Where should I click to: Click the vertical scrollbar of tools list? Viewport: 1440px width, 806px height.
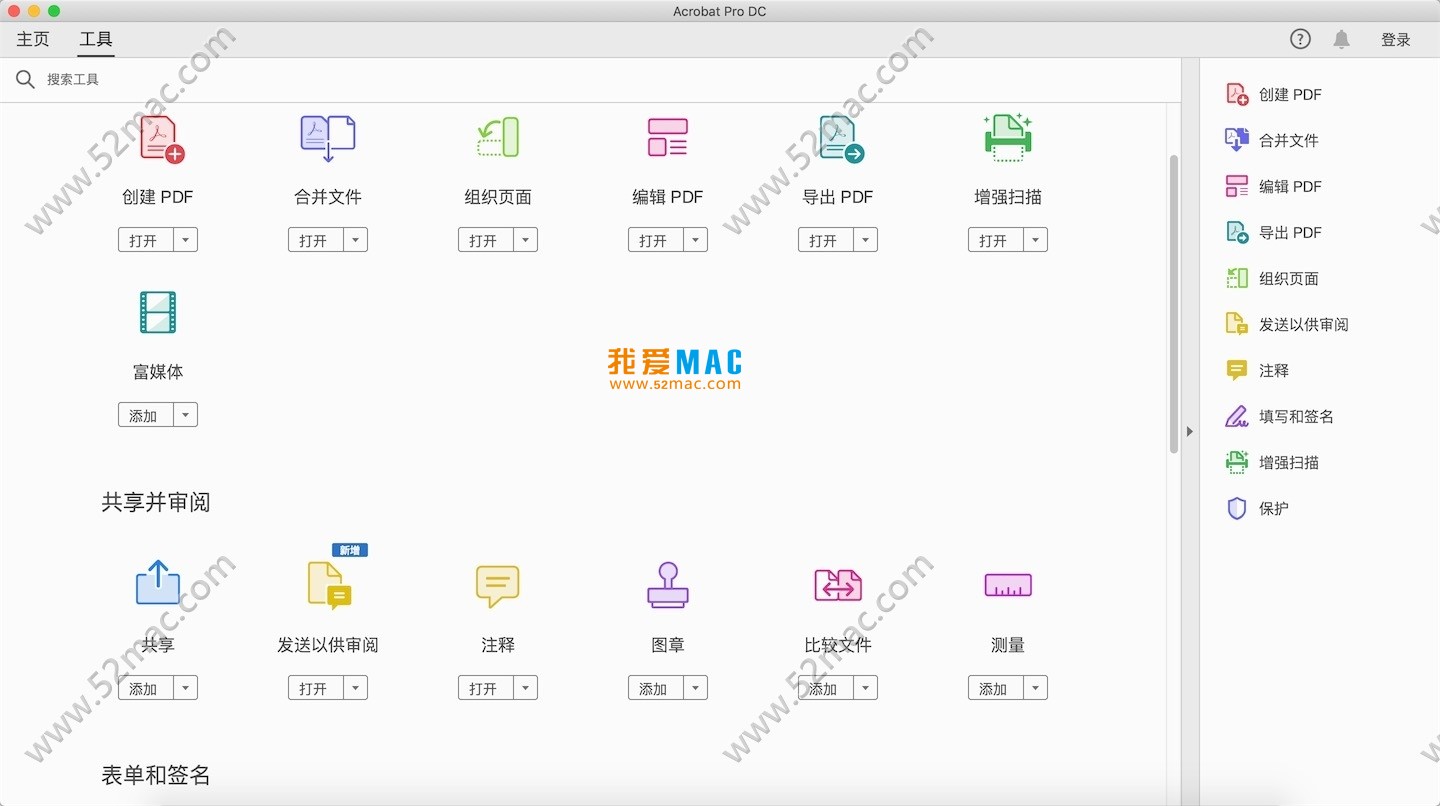1174,305
